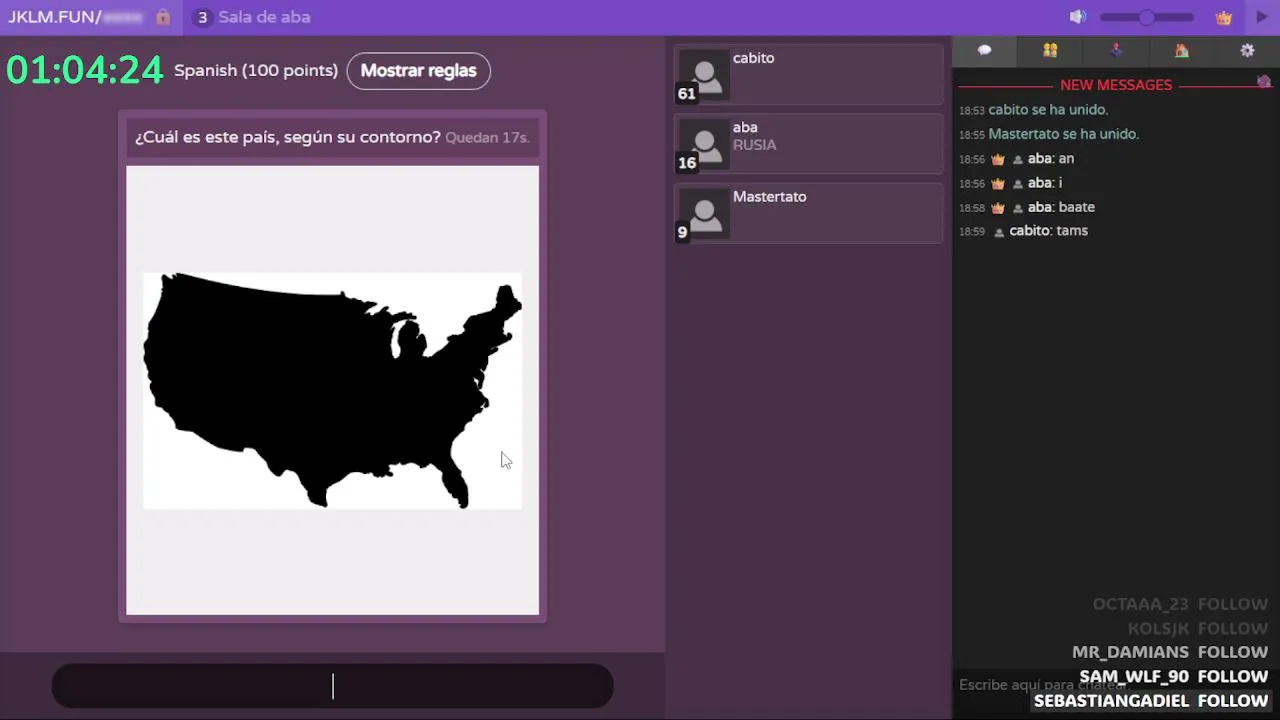Click player name Mastertato in the scoreboard
1280x720 pixels.
click(769, 197)
